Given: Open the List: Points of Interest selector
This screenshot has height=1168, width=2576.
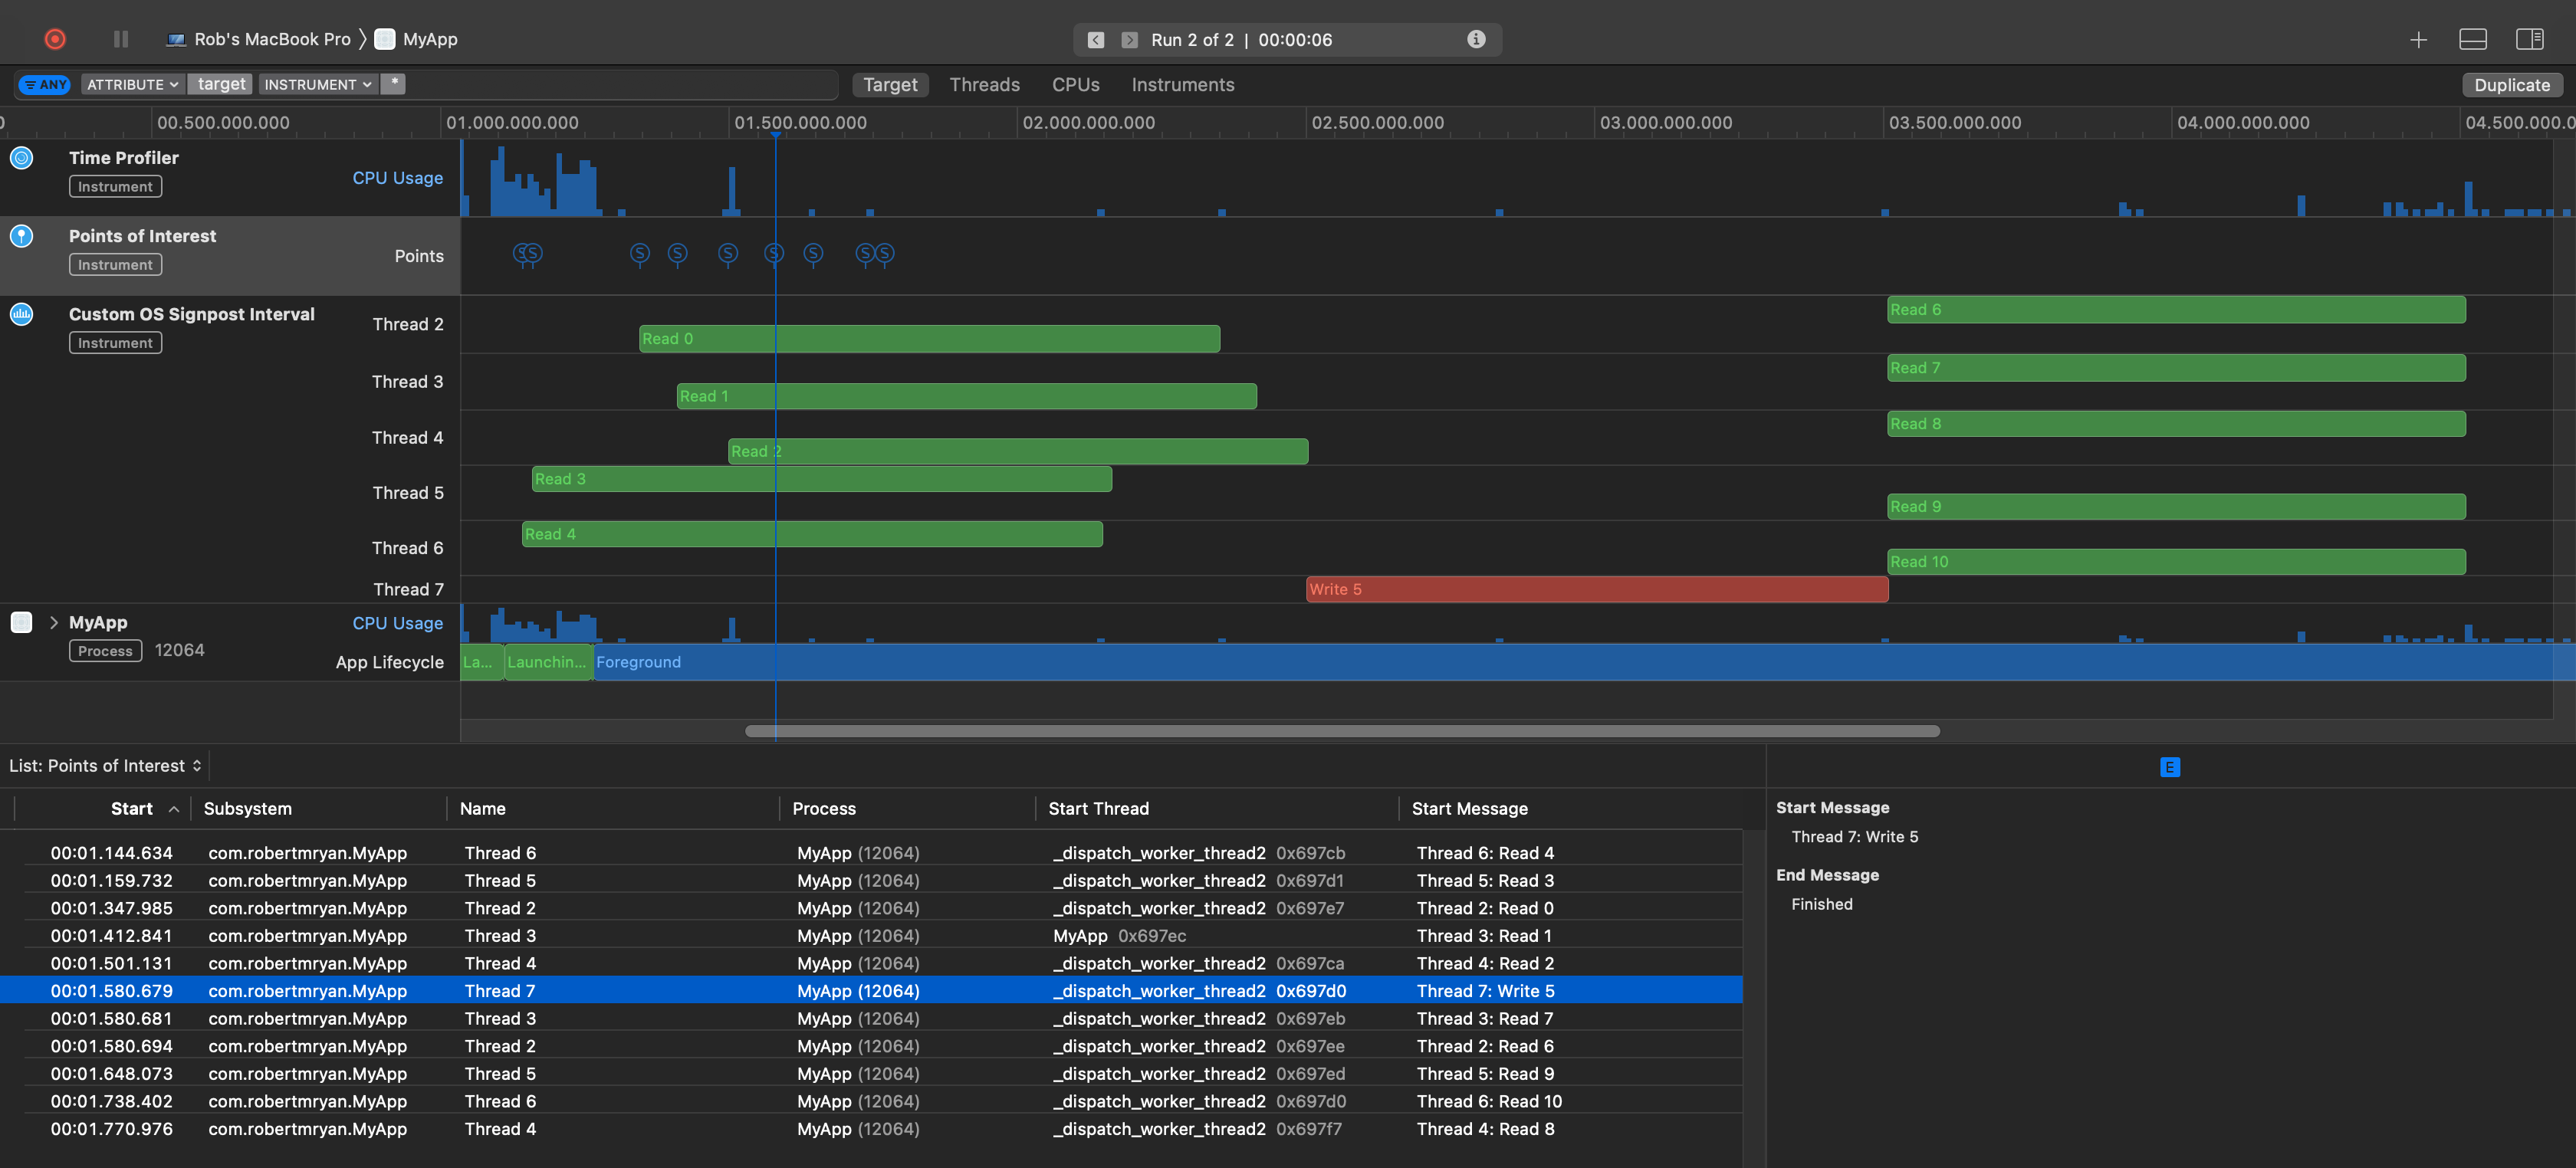Looking at the screenshot, I should click(x=105, y=765).
